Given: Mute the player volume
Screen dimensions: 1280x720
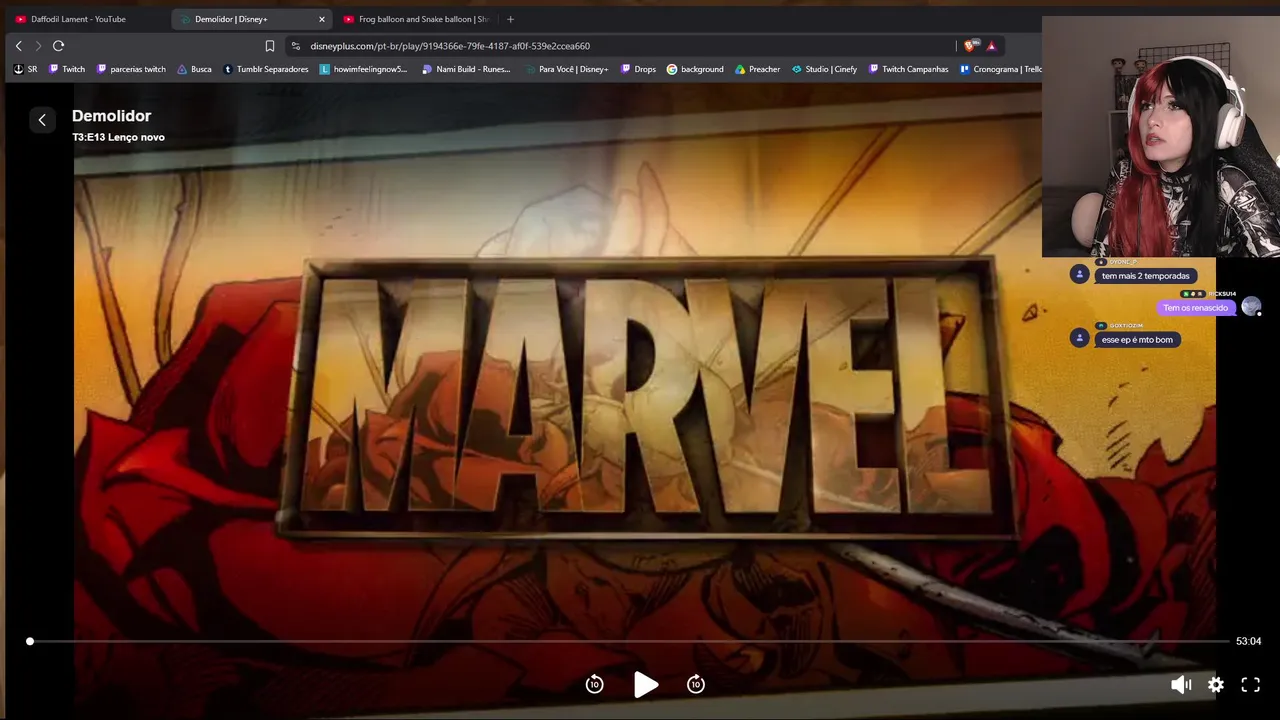Looking at the screenshot, I should click(1181, 684).
